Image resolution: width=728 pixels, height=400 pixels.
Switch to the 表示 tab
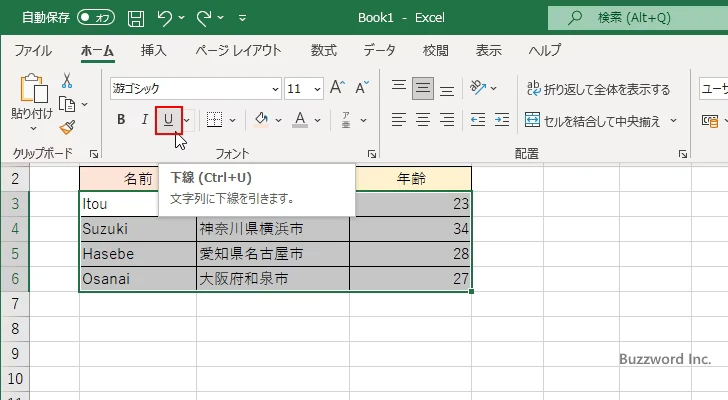pos(488,50)
